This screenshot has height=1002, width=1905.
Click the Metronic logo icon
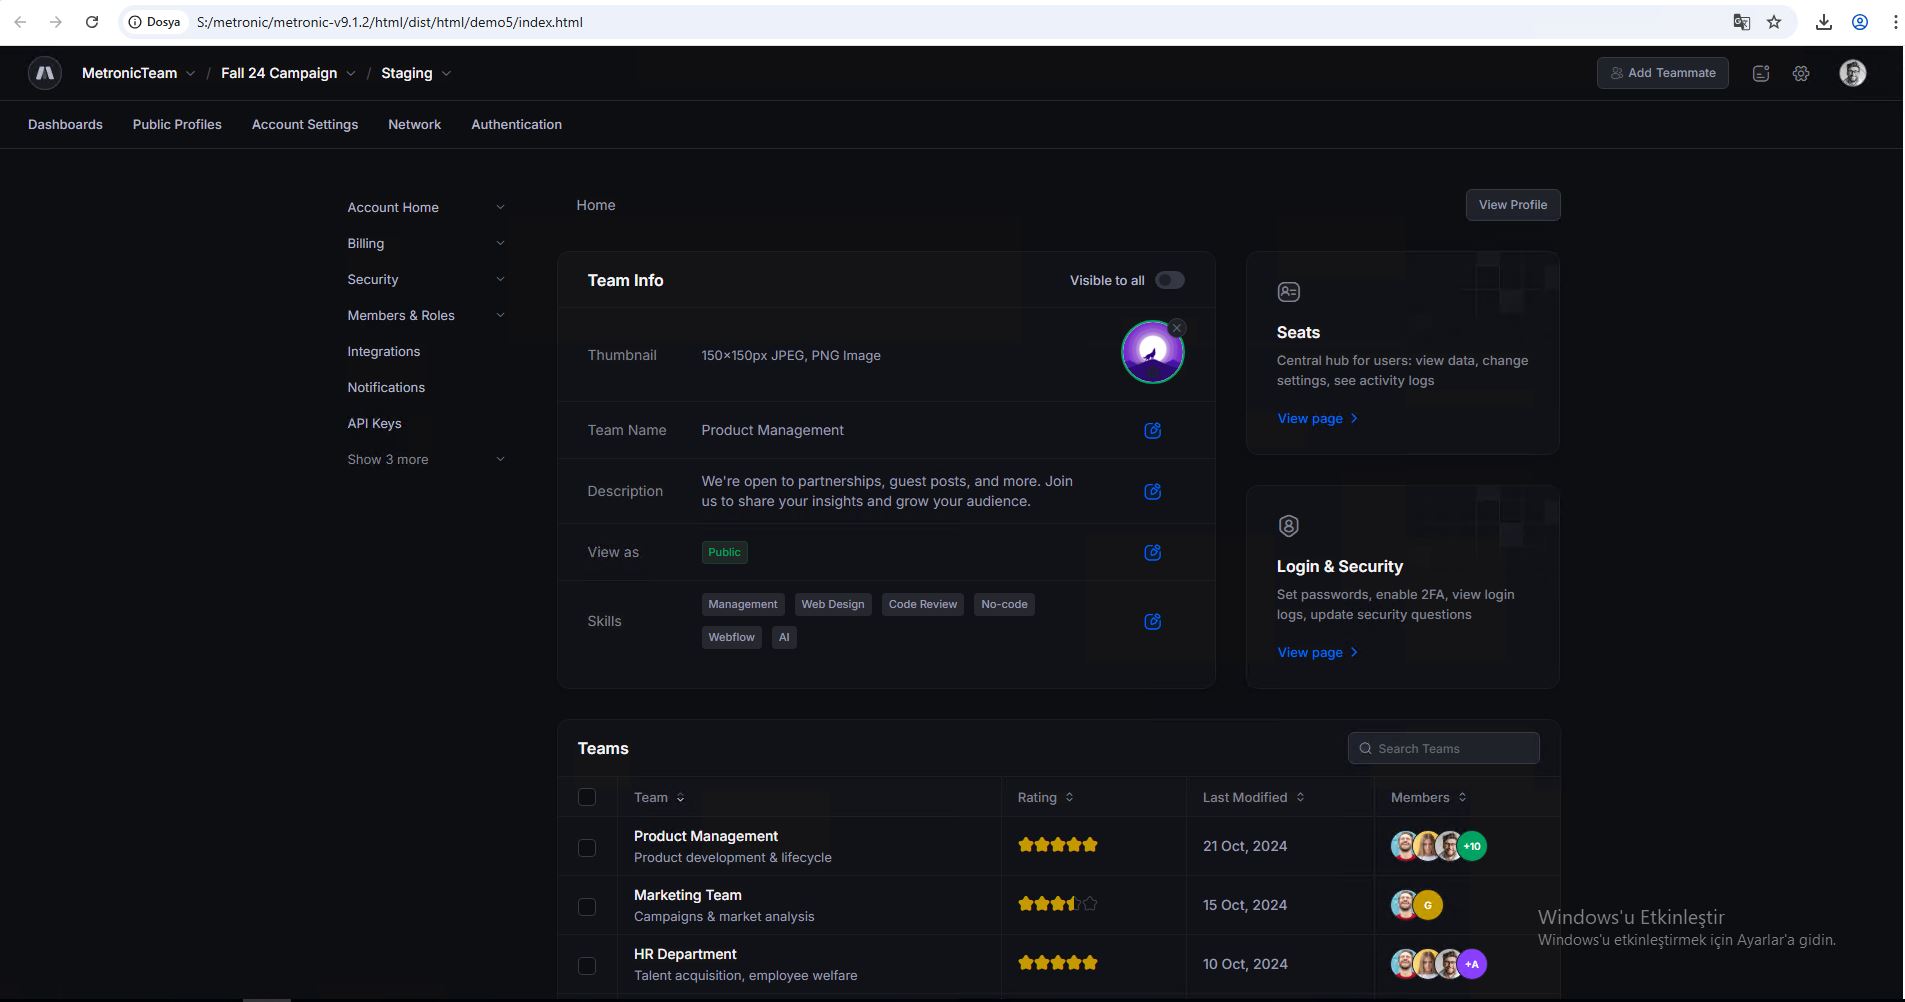(45, 73)
